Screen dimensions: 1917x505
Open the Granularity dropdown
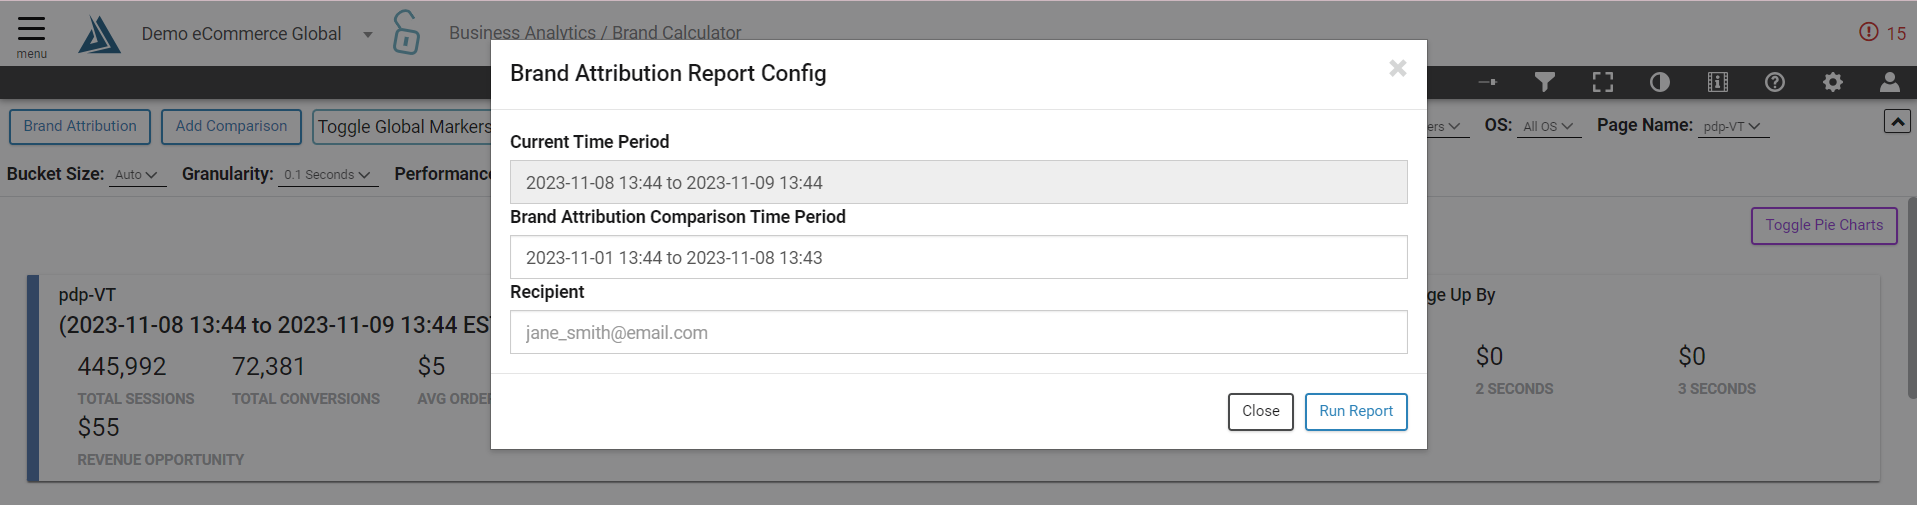point(327,175)
